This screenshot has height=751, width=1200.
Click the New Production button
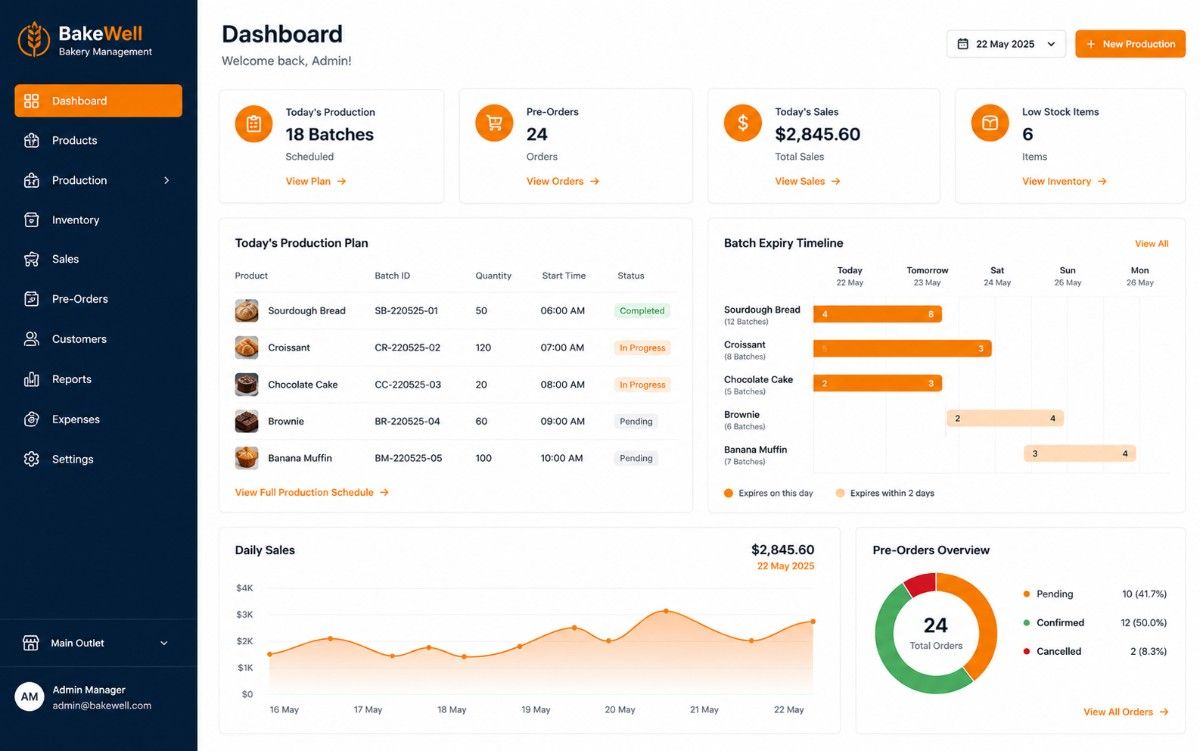[x=1130, y=44]
